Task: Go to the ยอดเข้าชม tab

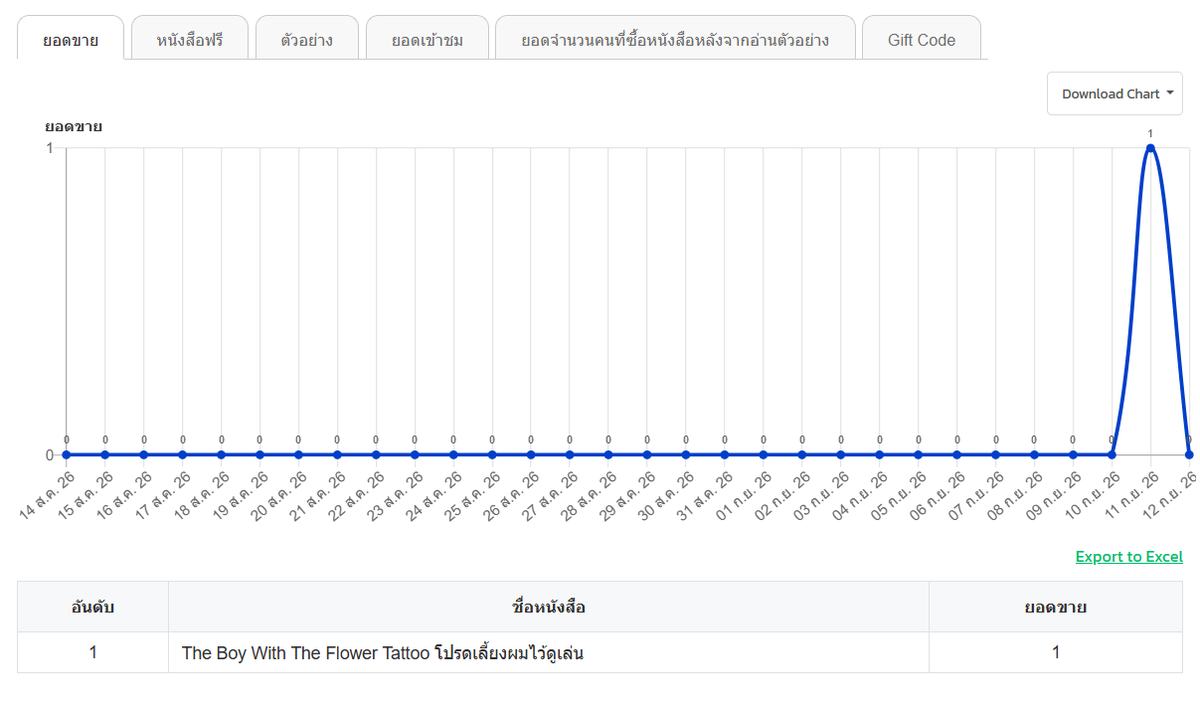Action: pyautogui.click(x=427, y=40)
